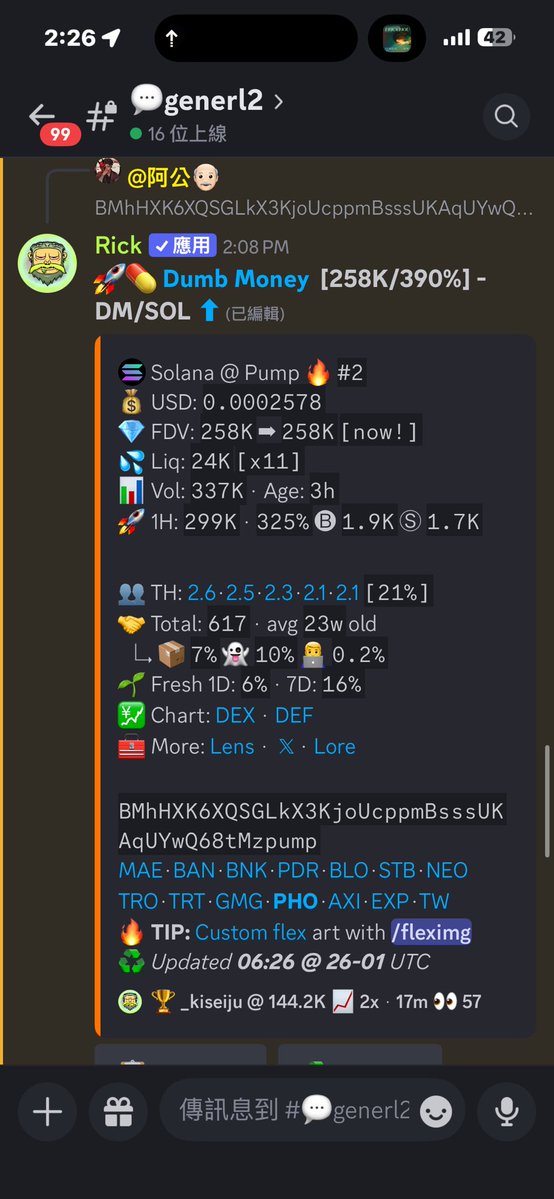
Task: Tap the plus attachment button
Action: pyautogui.click(x=47, y=1112)
